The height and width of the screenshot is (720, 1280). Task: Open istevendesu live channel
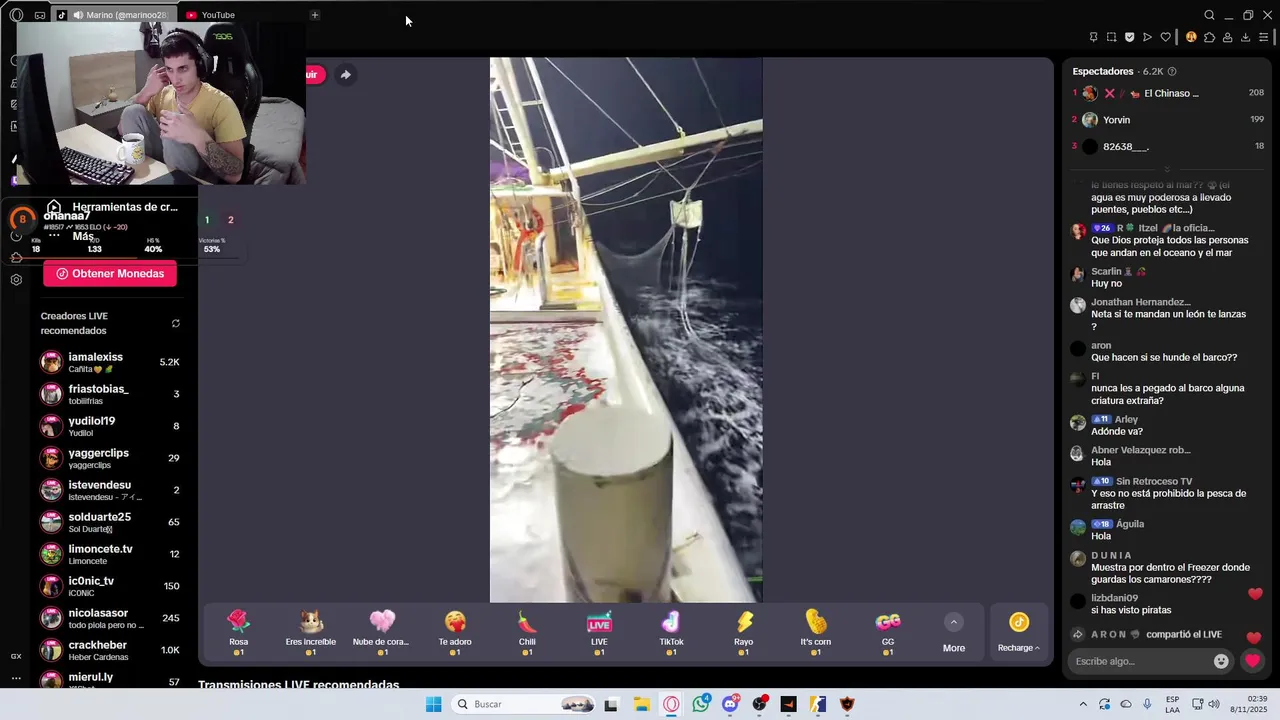[110, 490]
